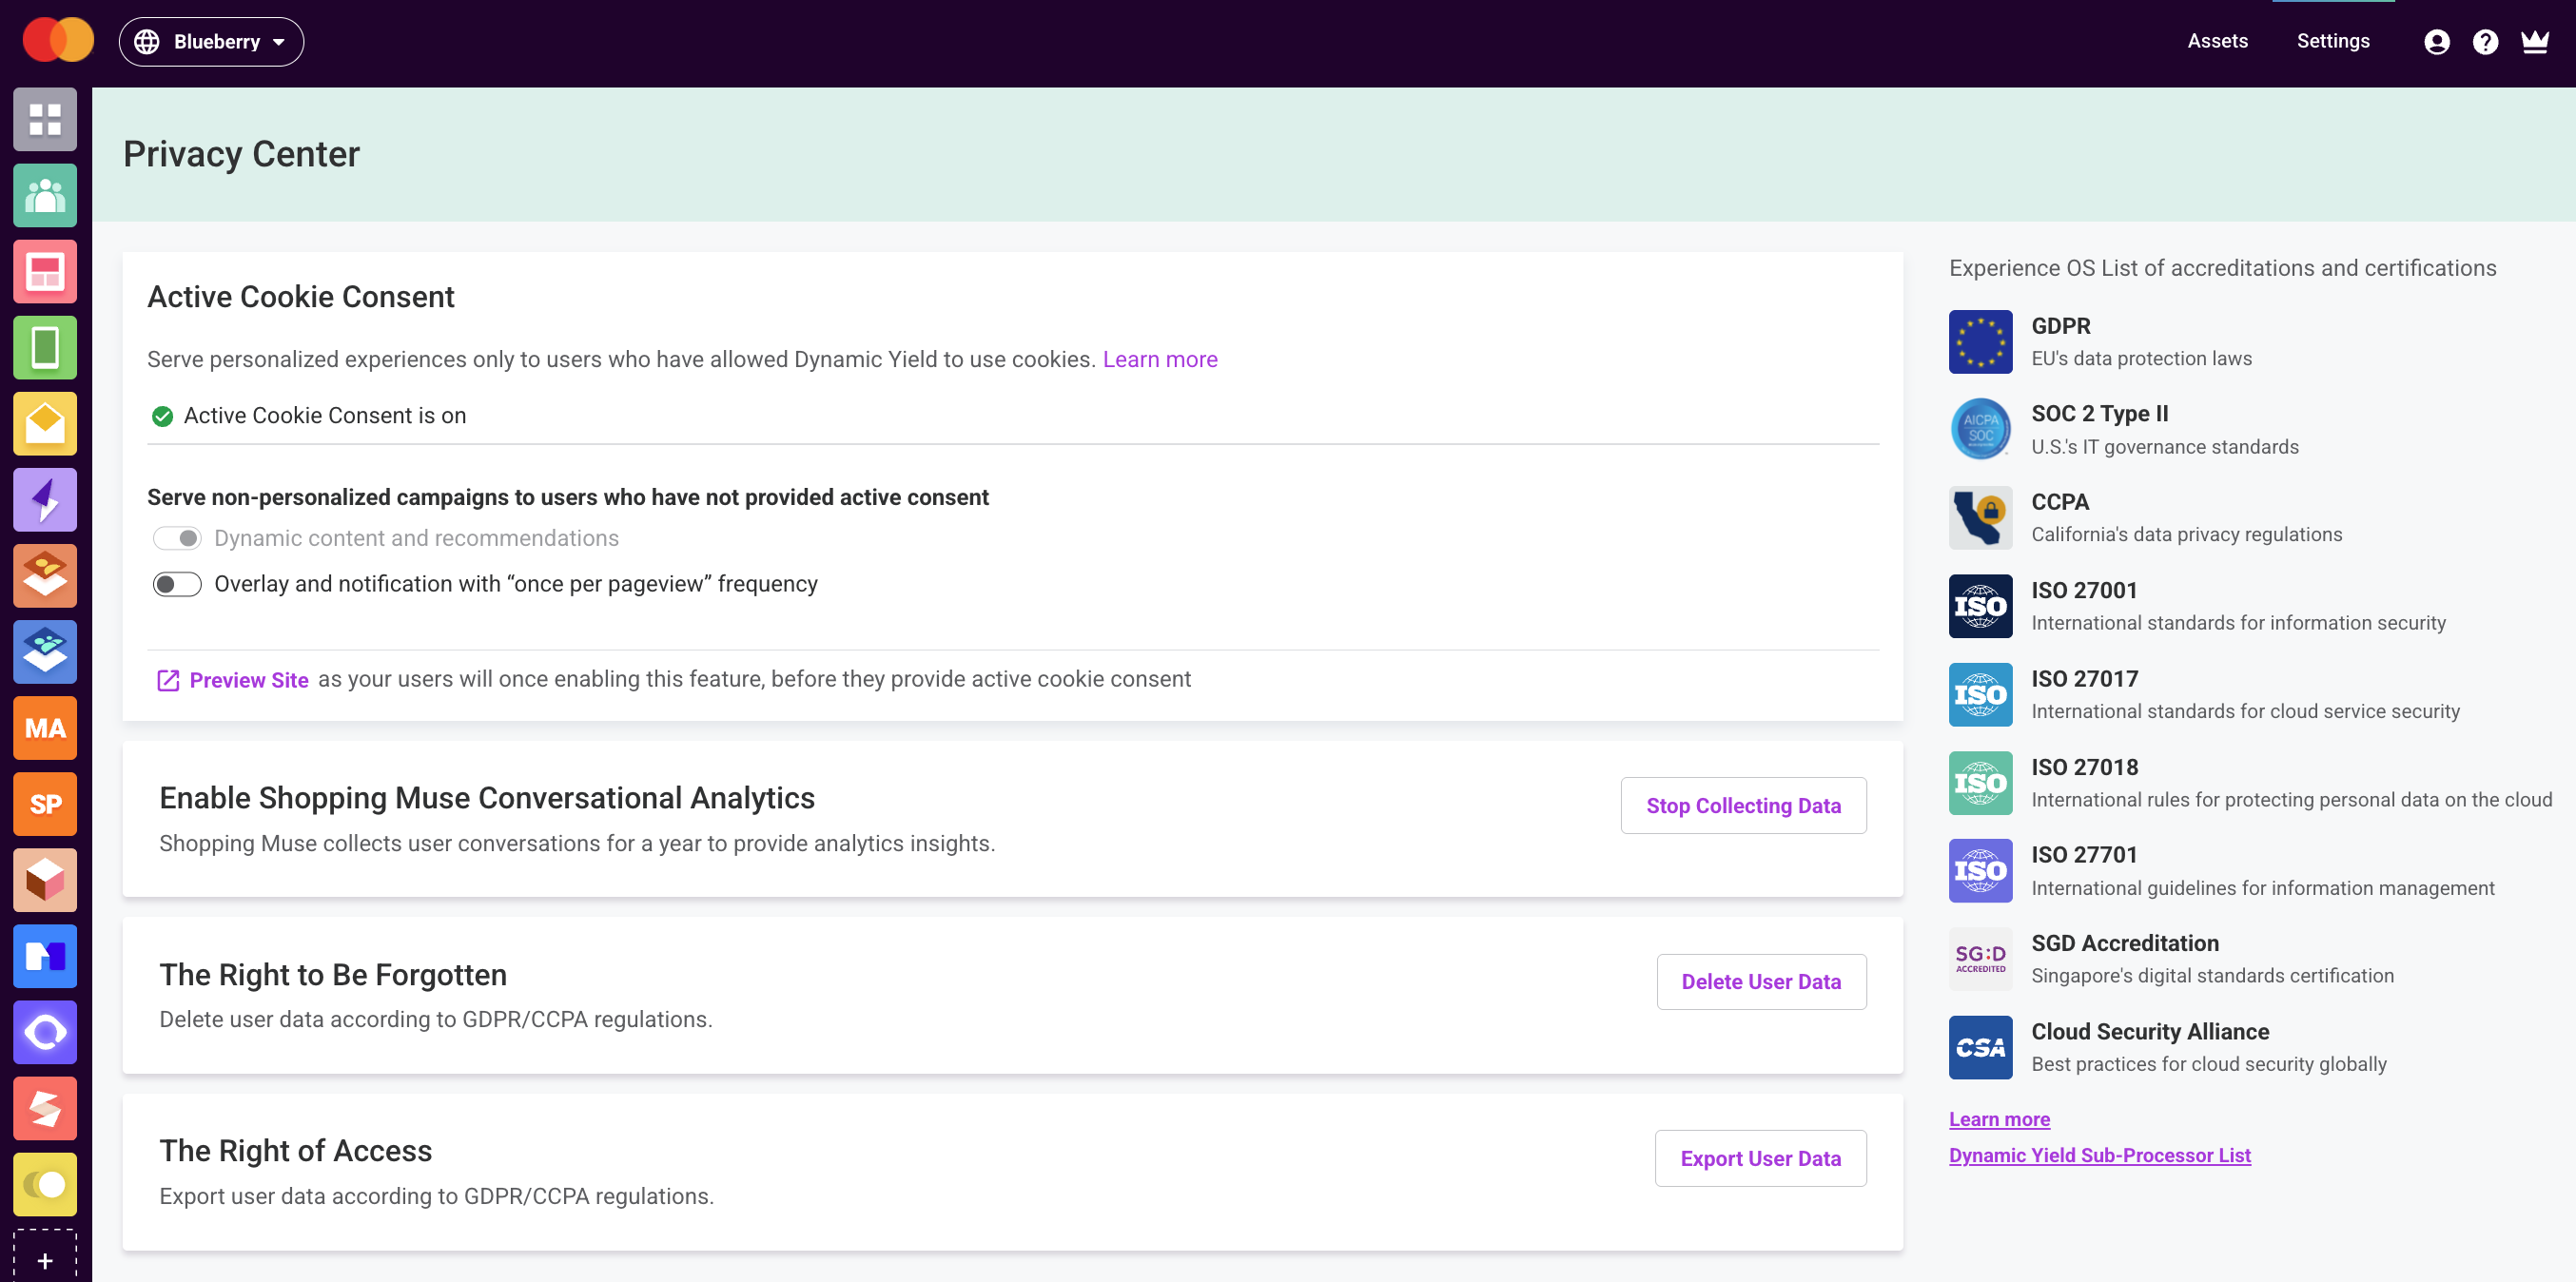The image size is (2576, 1282).
Task: Click the yellow toggle-shaped sidebar icon
Action: pyautogui.click(x=45, y=1184)
